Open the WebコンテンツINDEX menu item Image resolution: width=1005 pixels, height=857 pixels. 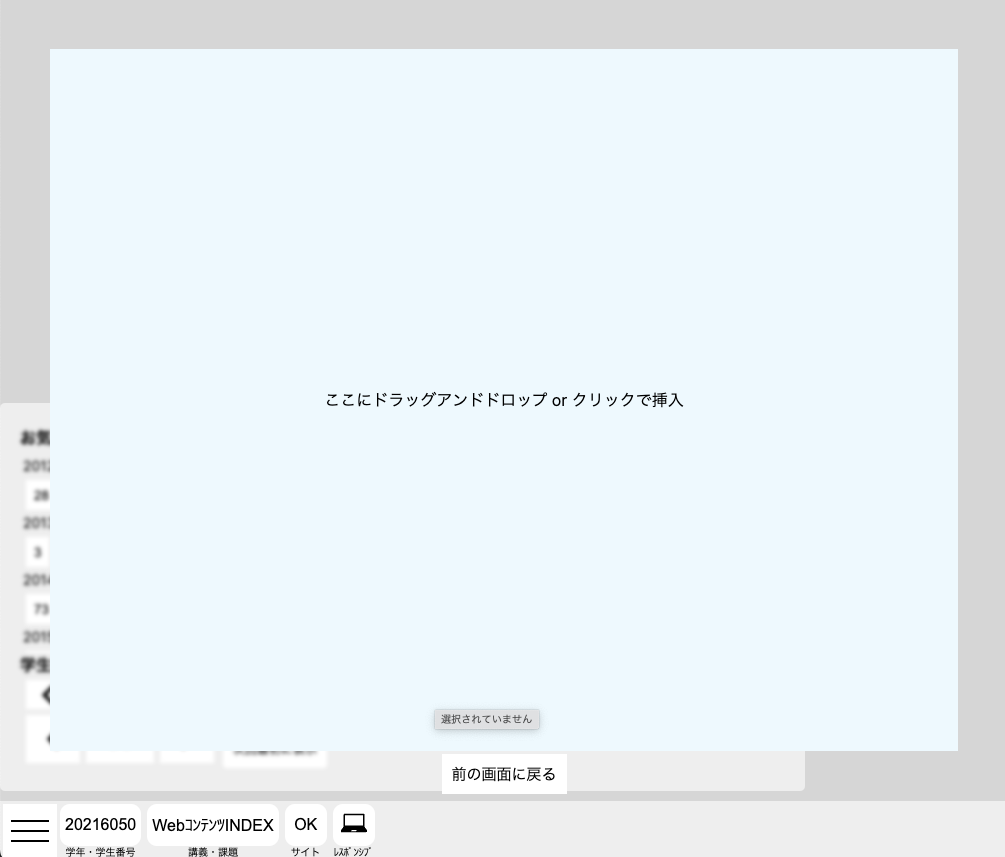pyautogui.click(x=213, y=825)
